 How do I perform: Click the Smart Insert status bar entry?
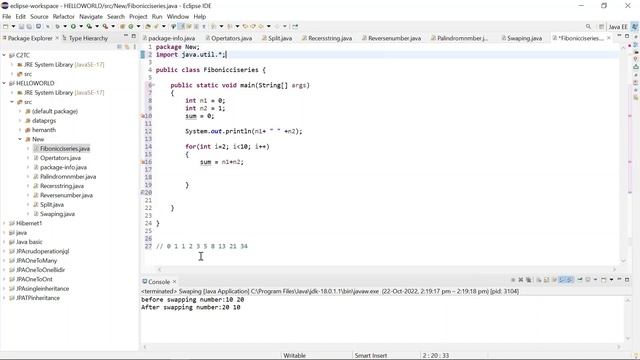click(x=371, y=356)
